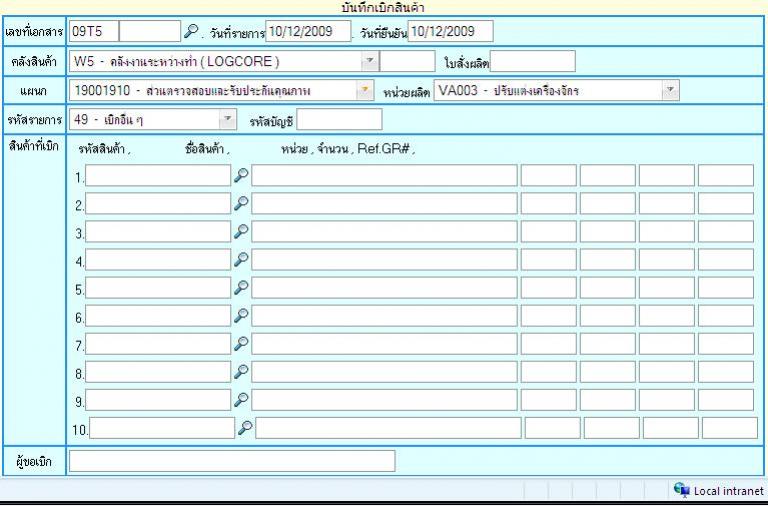
Task: Click the รหัสรายการ label
Action: tap(34, 120)
